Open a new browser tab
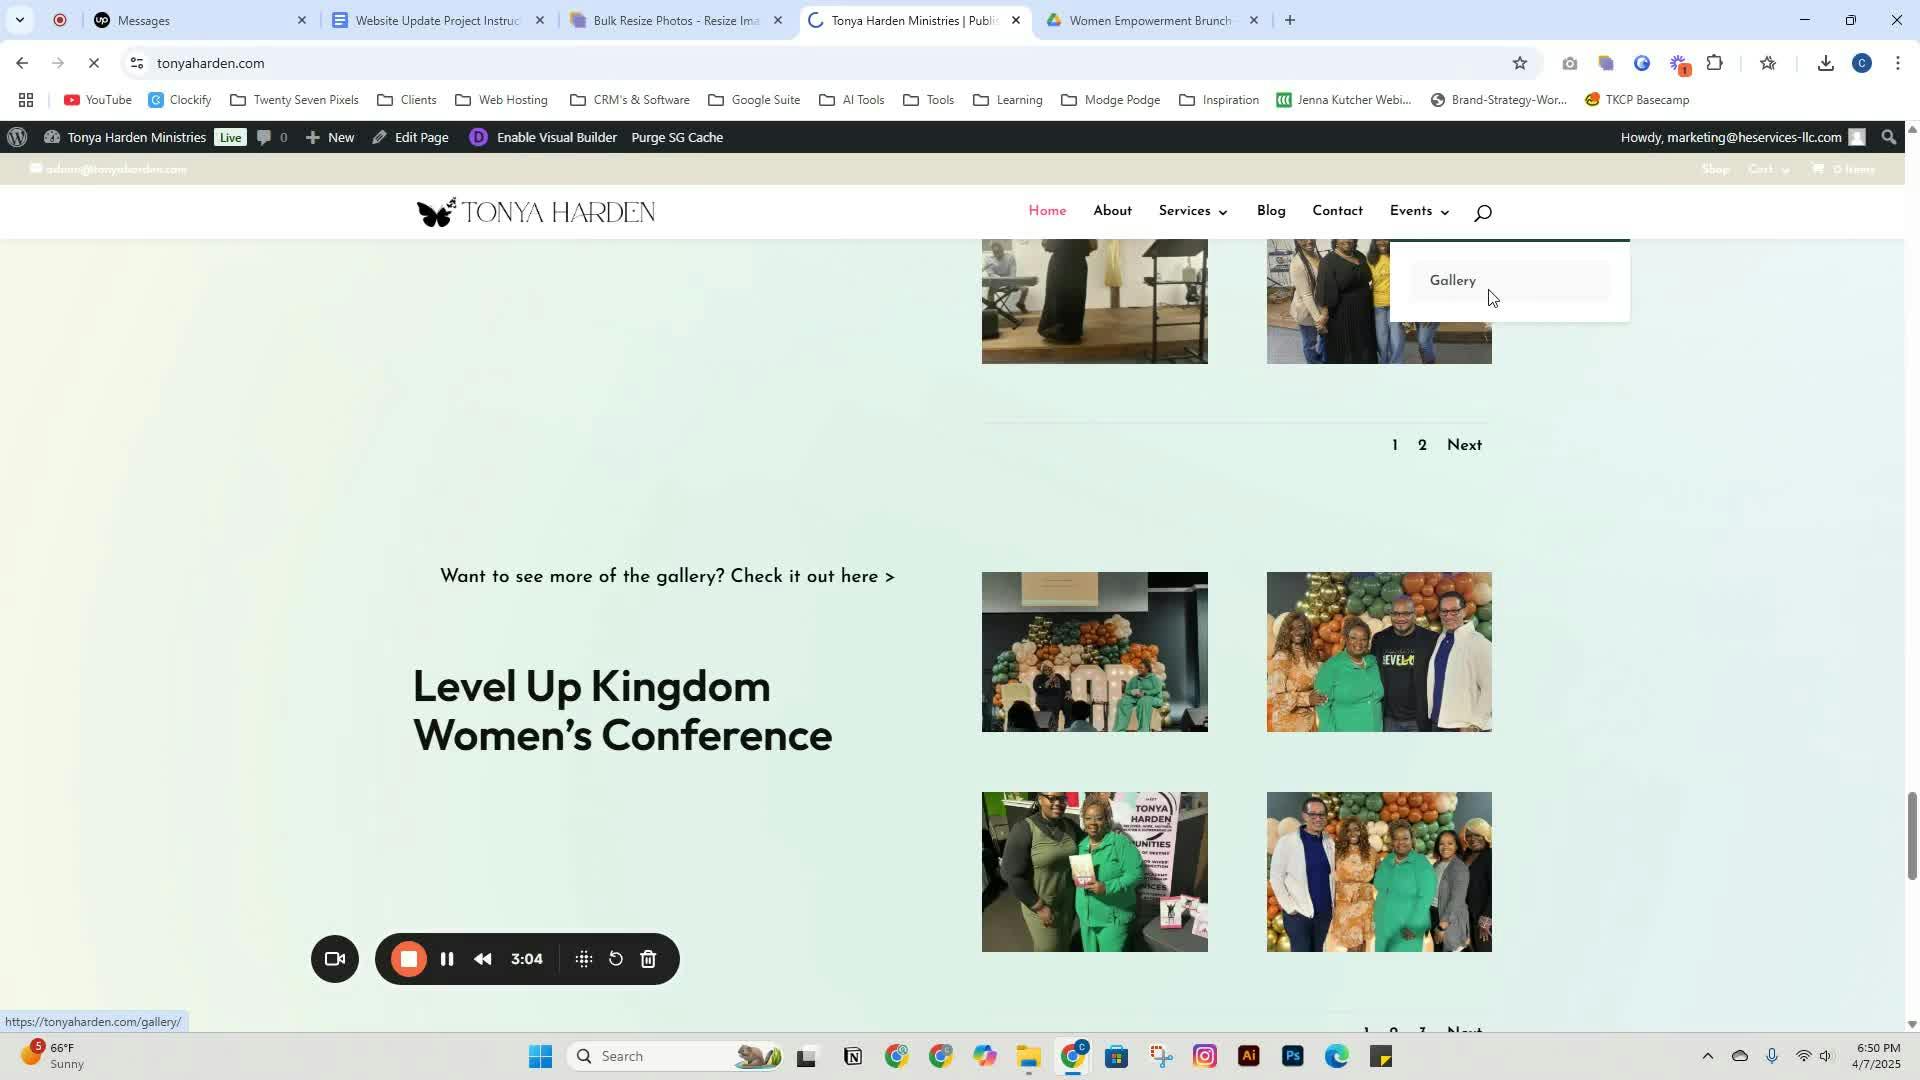 pyautogui.click(x=1290, y=20)
